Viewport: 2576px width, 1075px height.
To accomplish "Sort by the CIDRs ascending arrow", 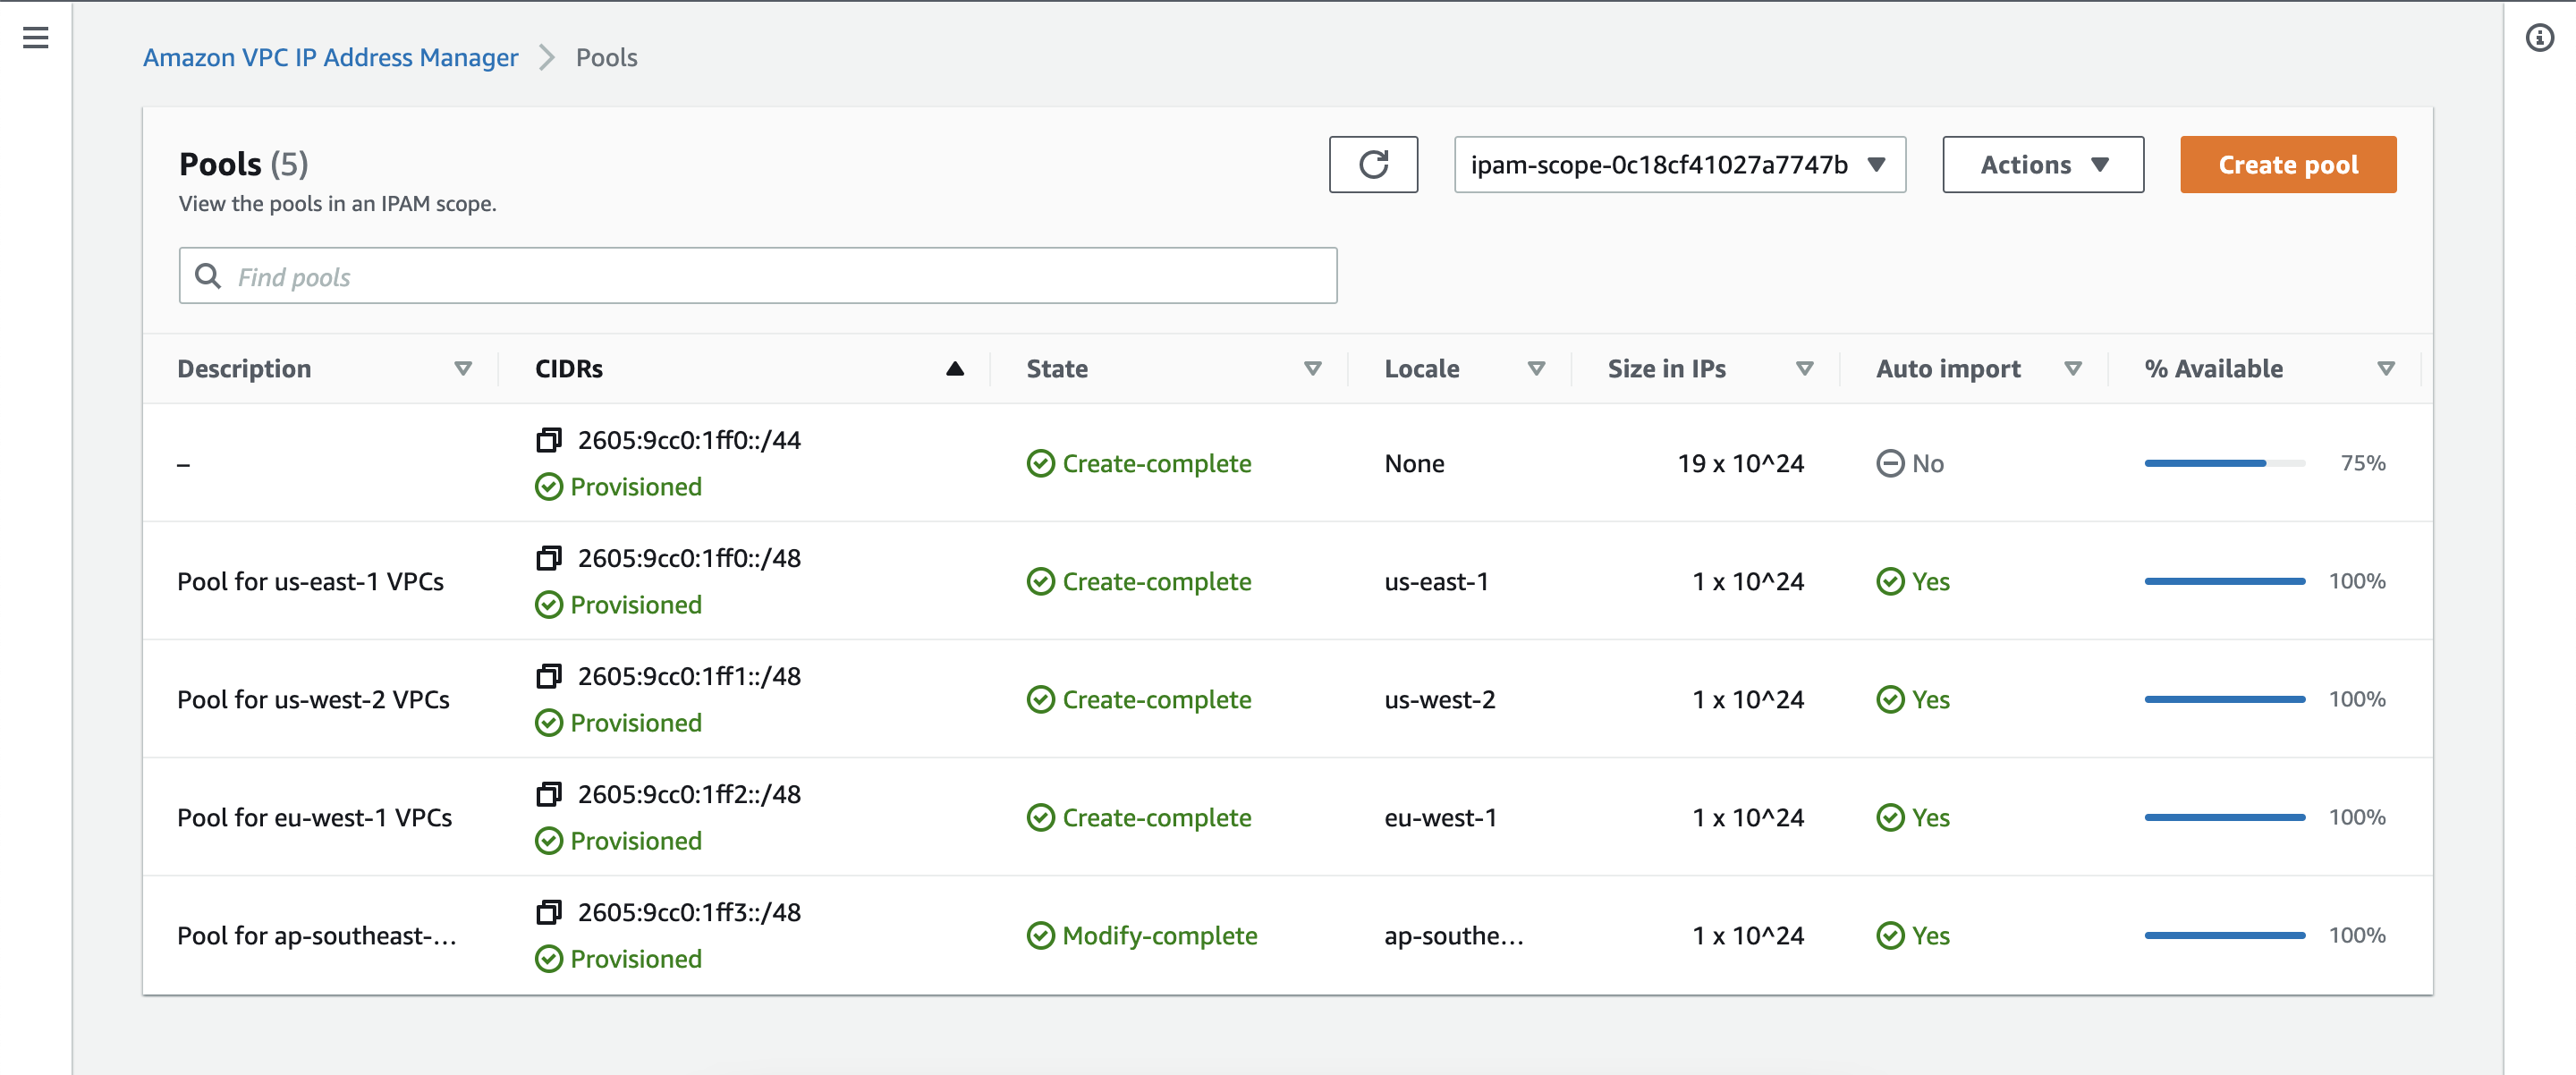I will (954, 369).
